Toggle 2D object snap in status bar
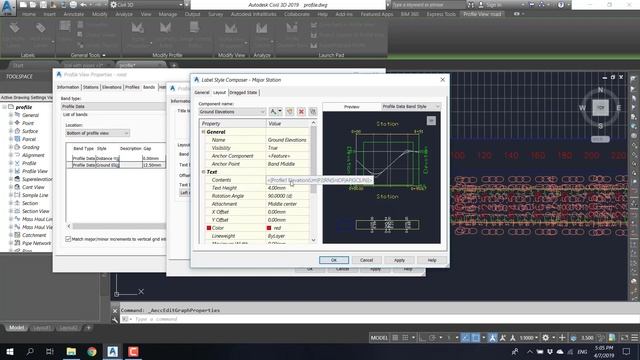The width and height of the screenshot is (640, 360). [476, 338]
